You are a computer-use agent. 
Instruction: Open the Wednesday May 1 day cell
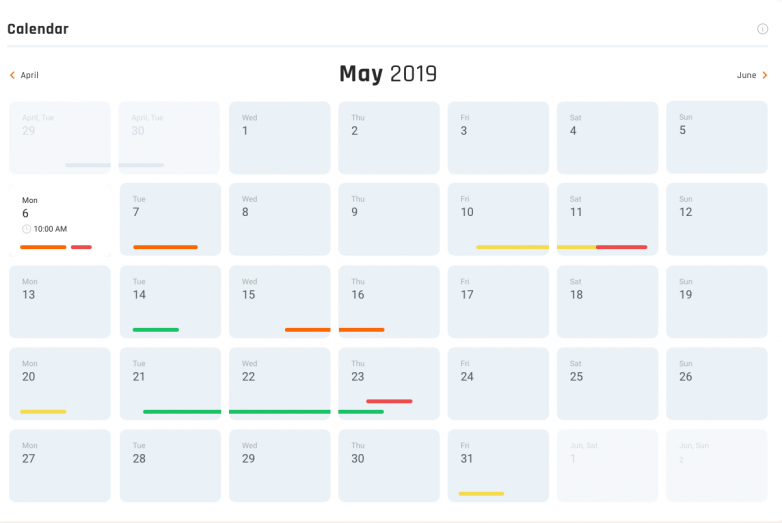point(279,138)
